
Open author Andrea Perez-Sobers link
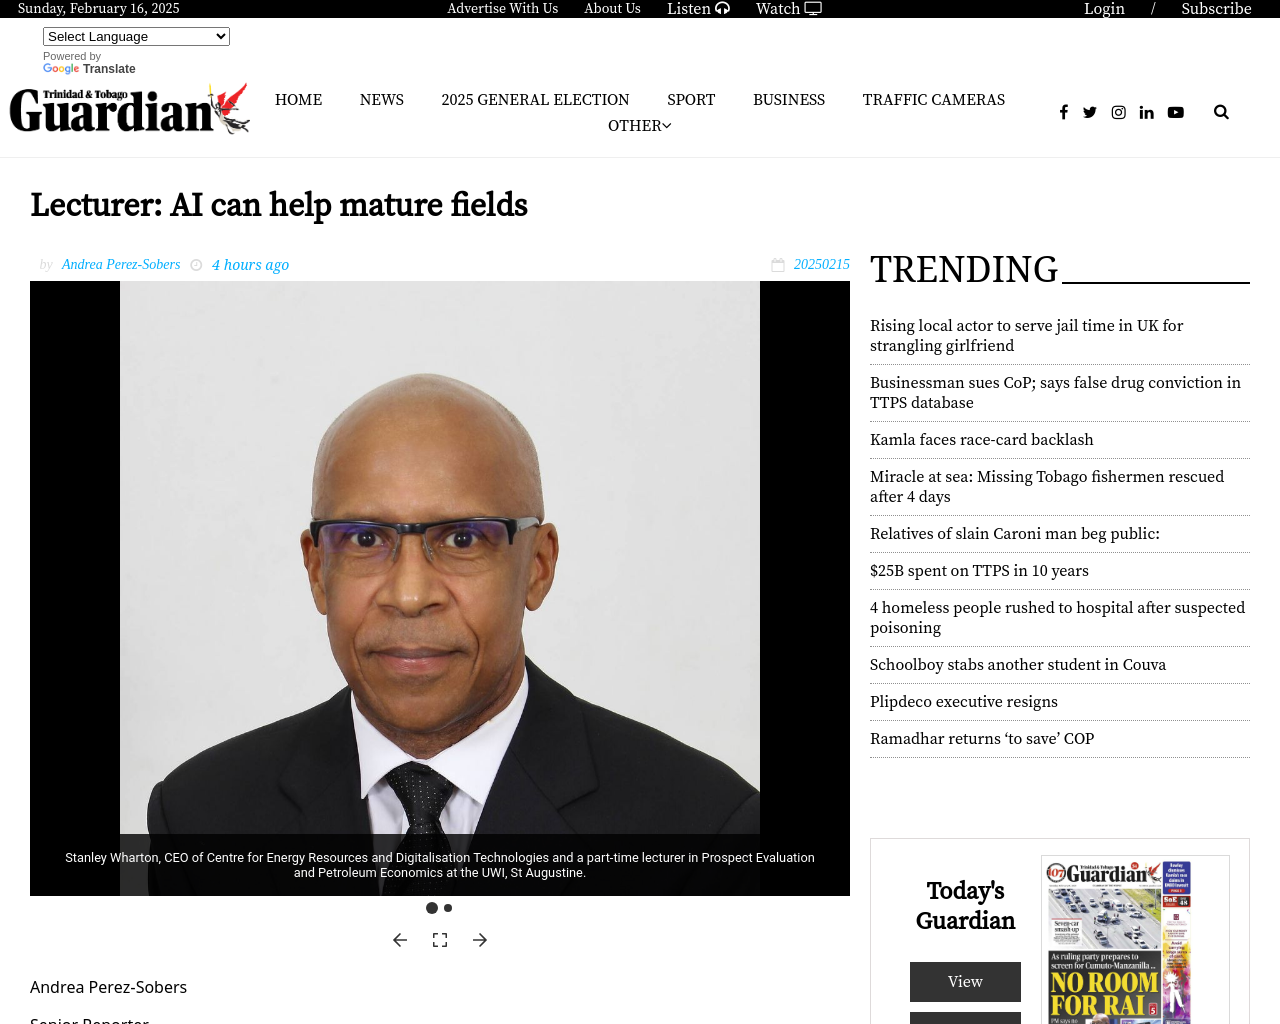click(121, 264)
